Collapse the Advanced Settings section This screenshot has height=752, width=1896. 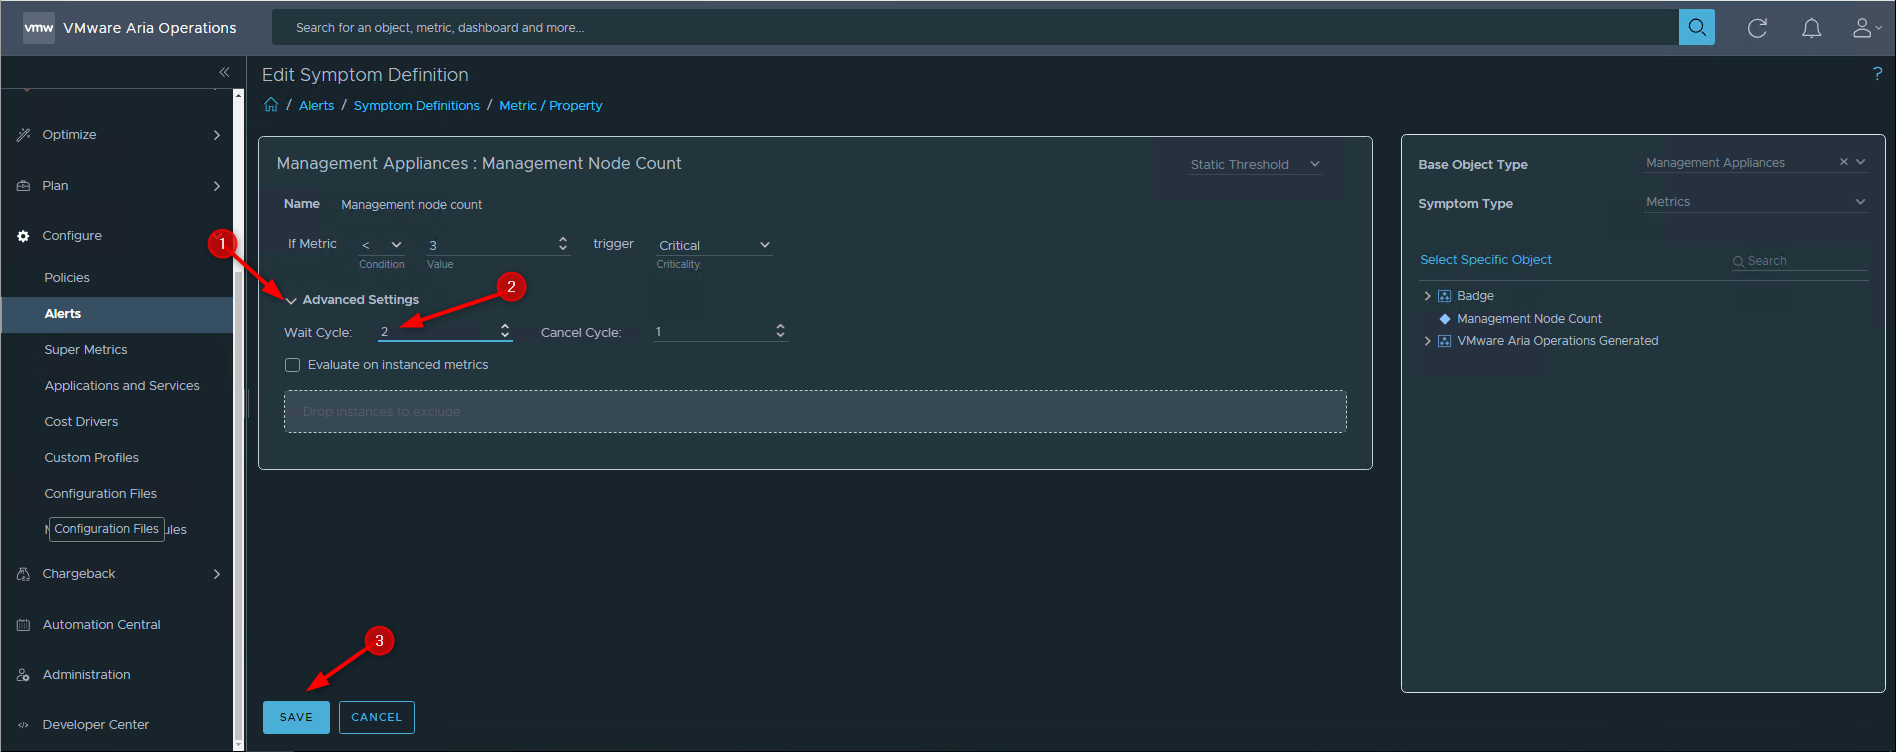tap(291, 300)
